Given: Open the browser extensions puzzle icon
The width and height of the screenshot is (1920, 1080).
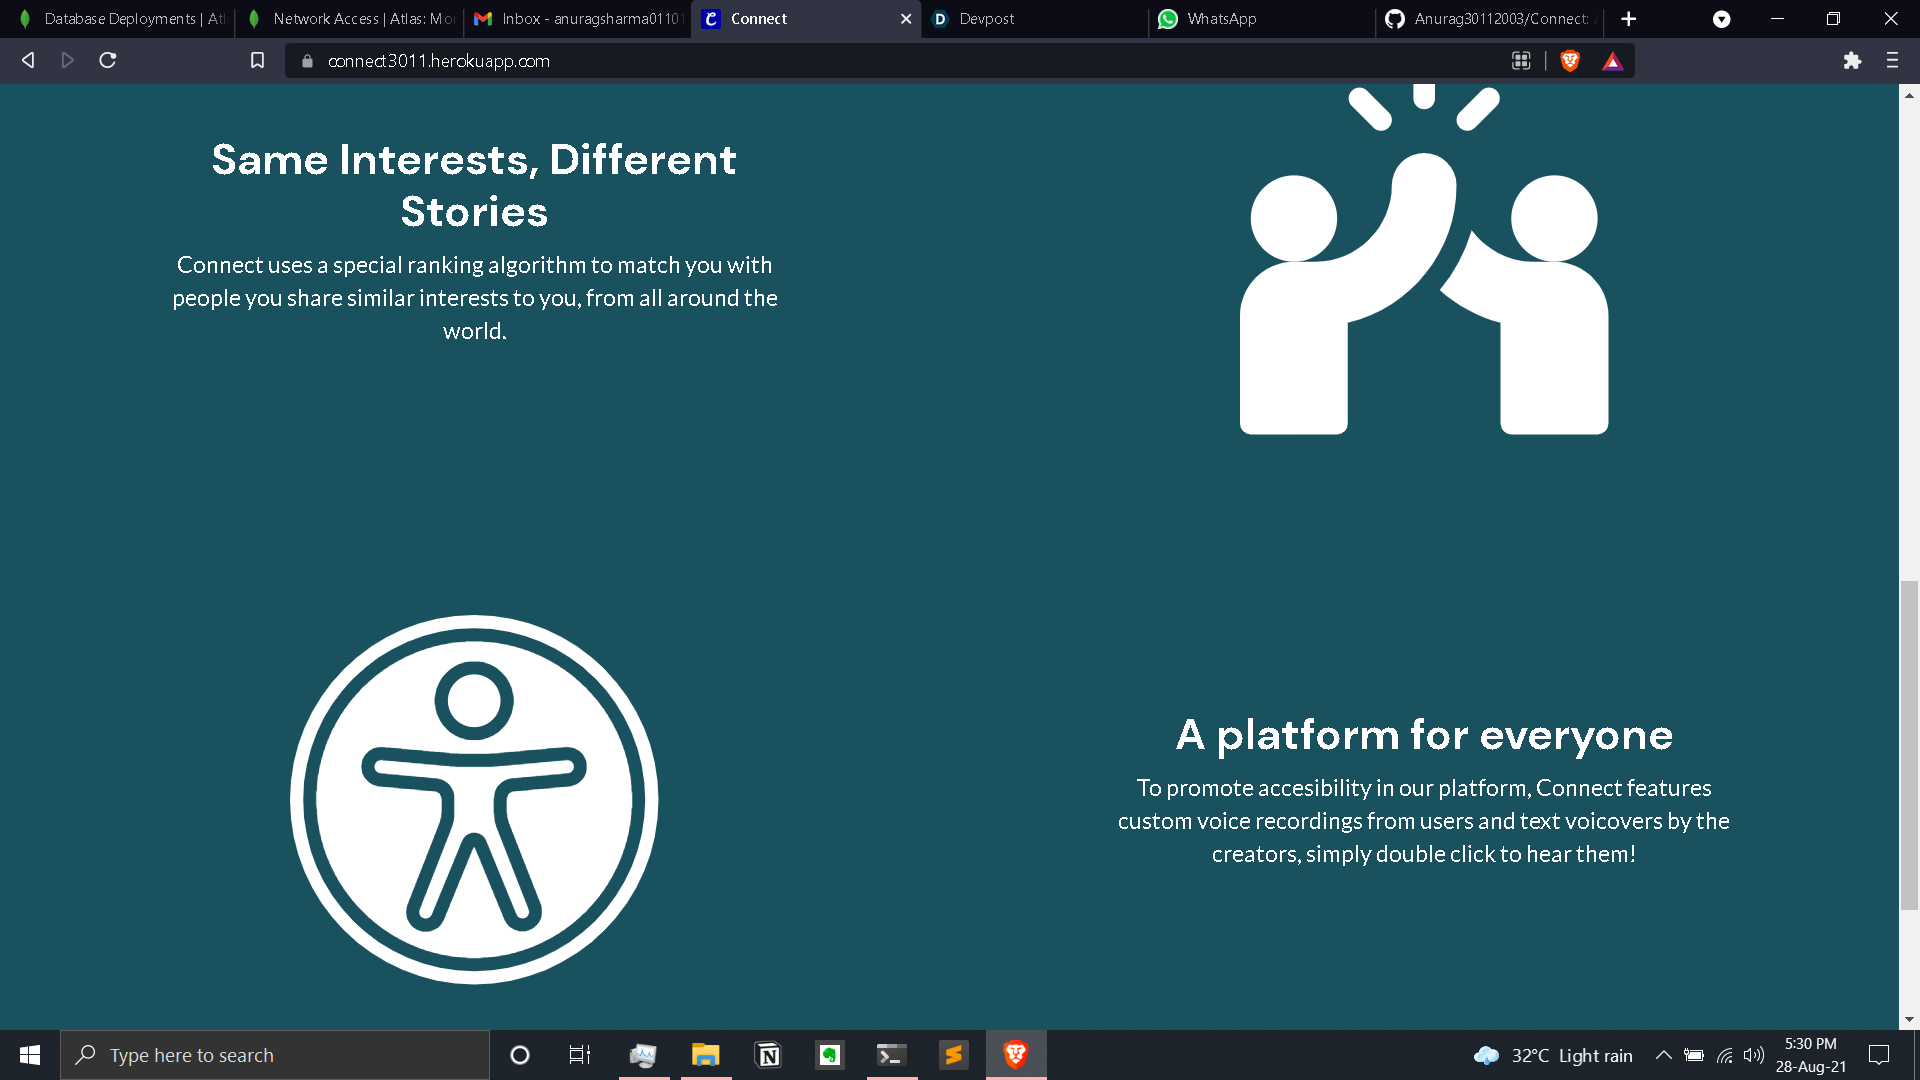Looking at the screenshot, I should tap(1852, 61).
